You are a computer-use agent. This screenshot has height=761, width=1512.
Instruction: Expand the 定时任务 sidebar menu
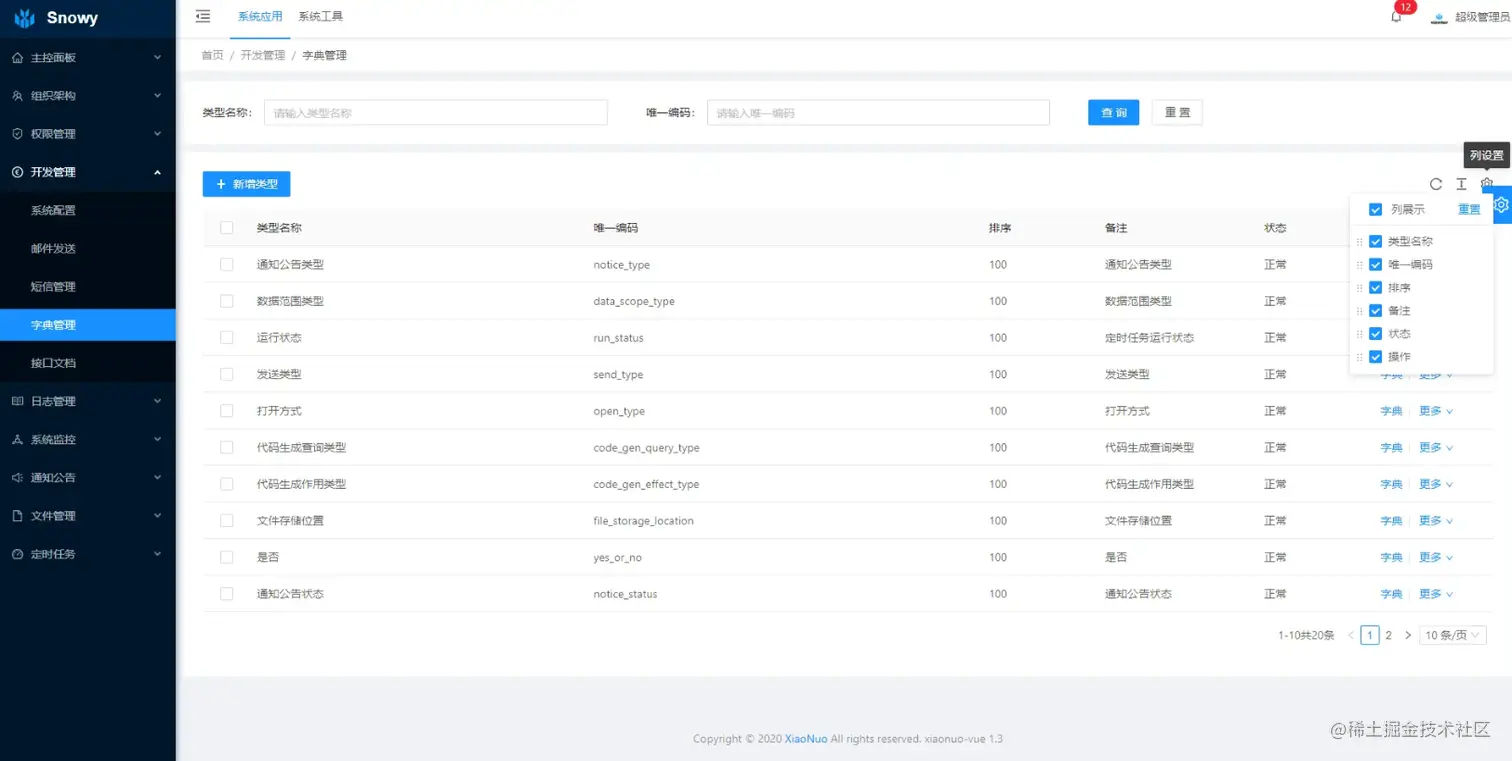[x=88, y=554]
